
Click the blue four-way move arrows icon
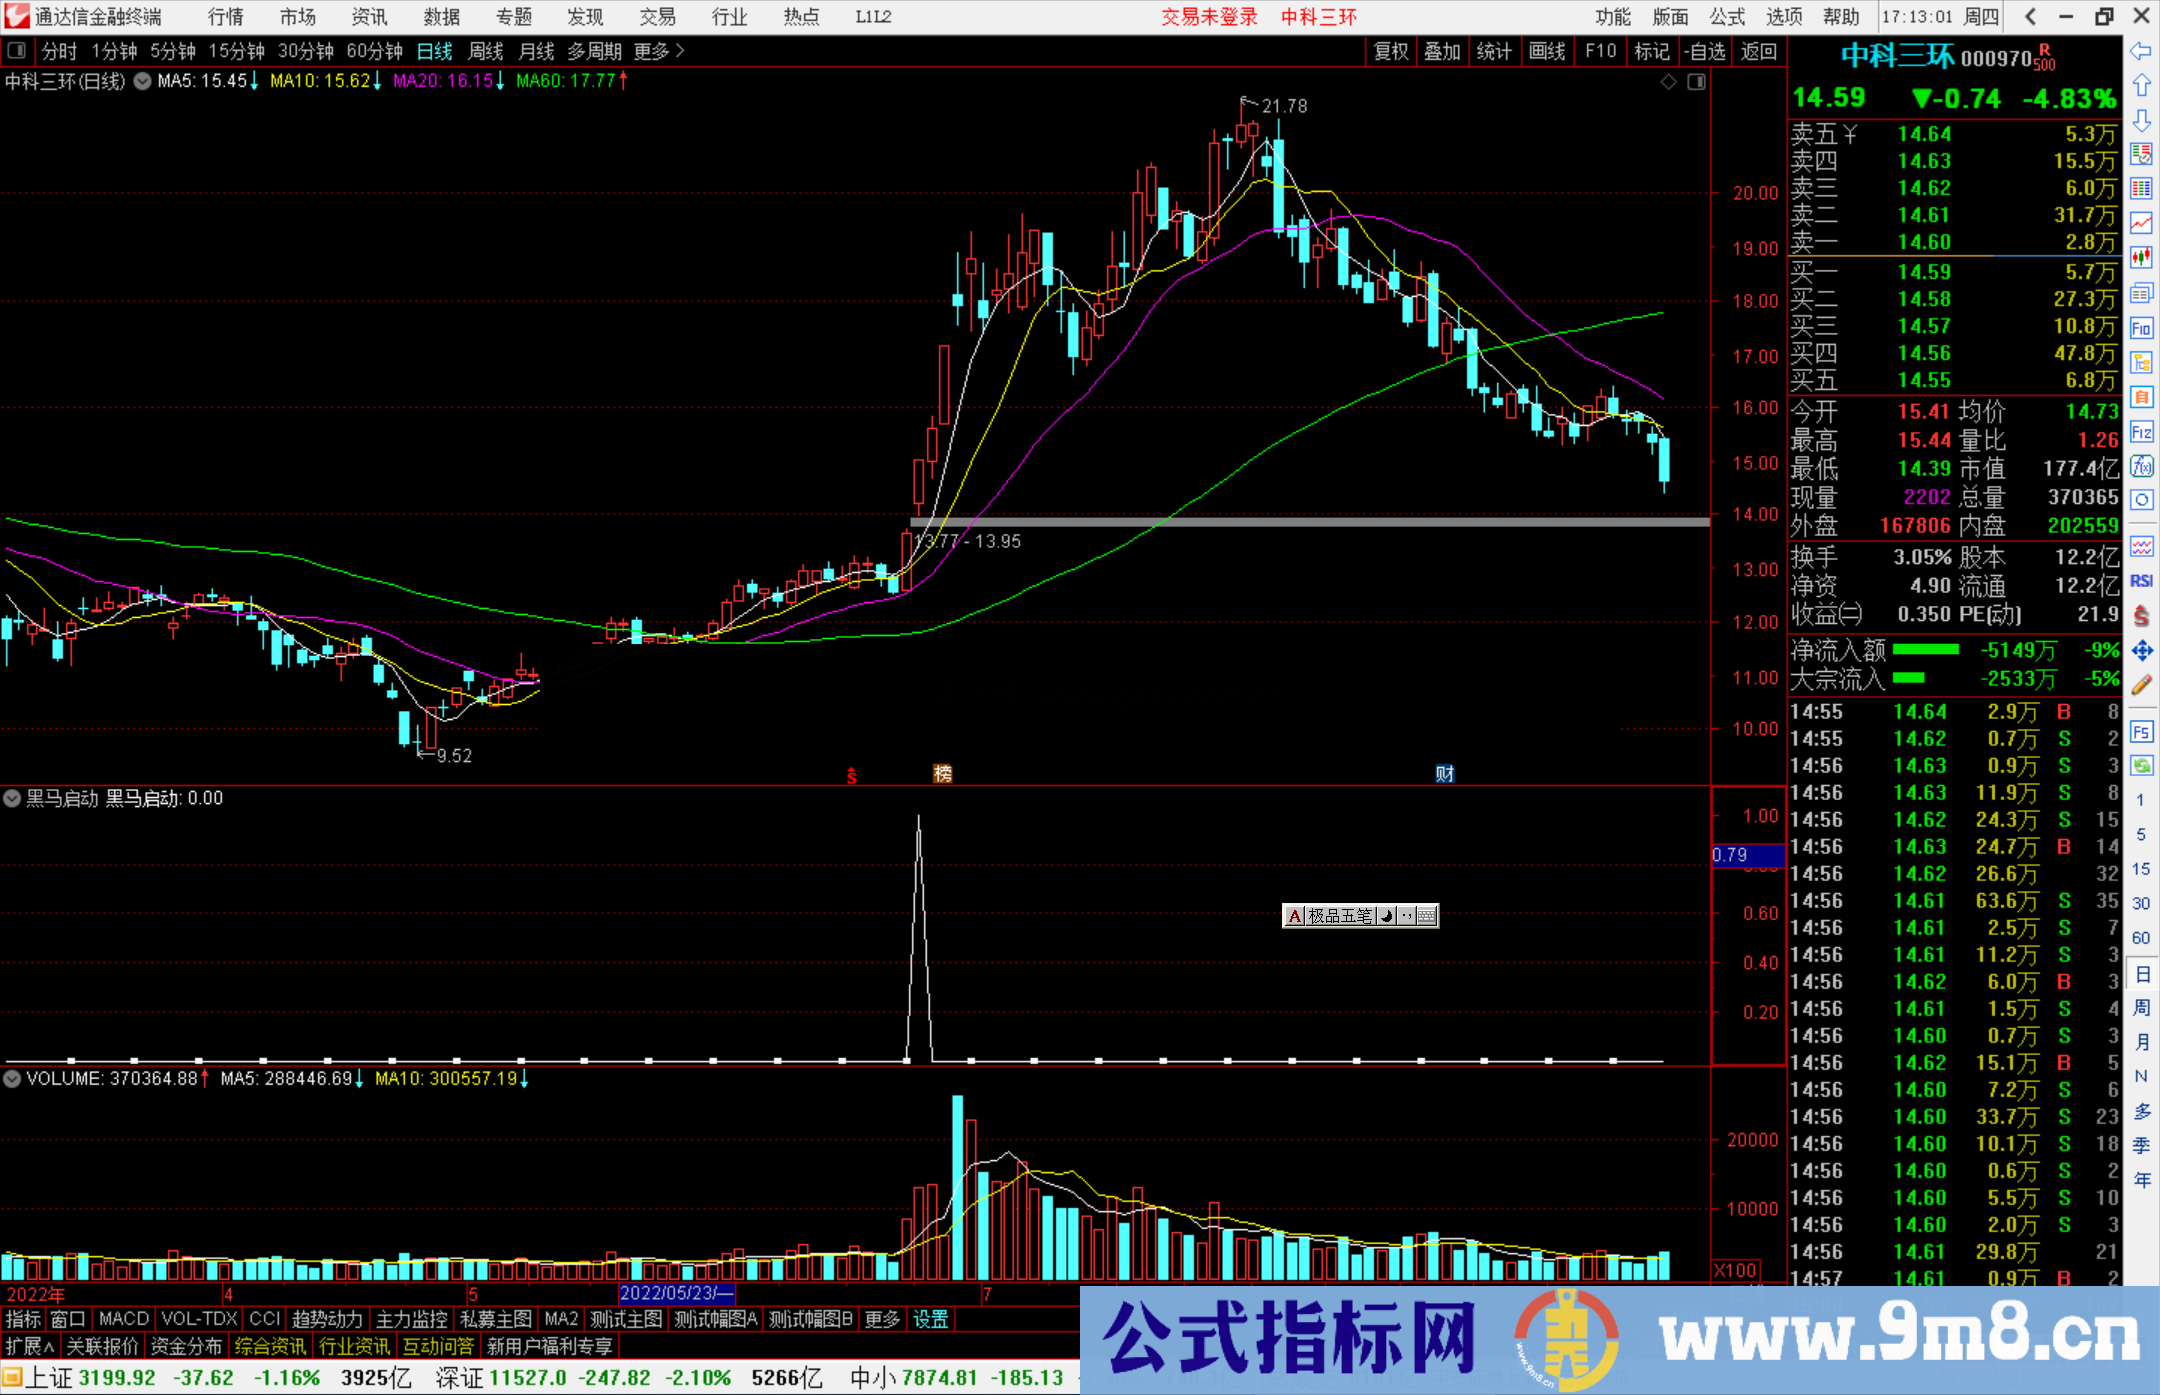click(x=2141, y=651)
